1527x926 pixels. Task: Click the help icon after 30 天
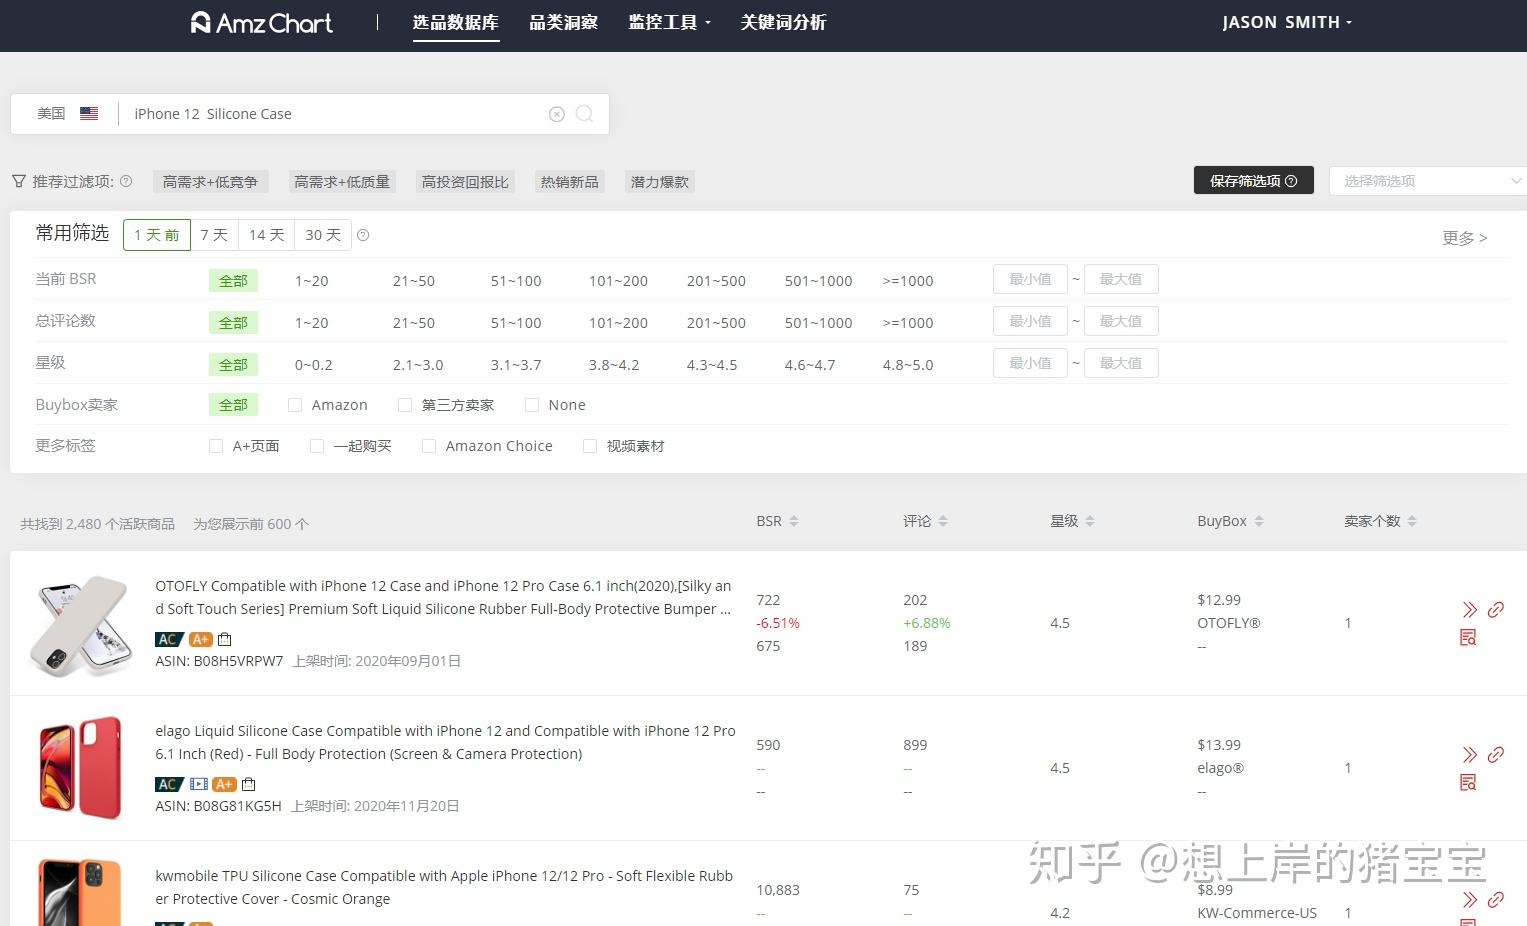pyautogui.click(x=363, y=235)
